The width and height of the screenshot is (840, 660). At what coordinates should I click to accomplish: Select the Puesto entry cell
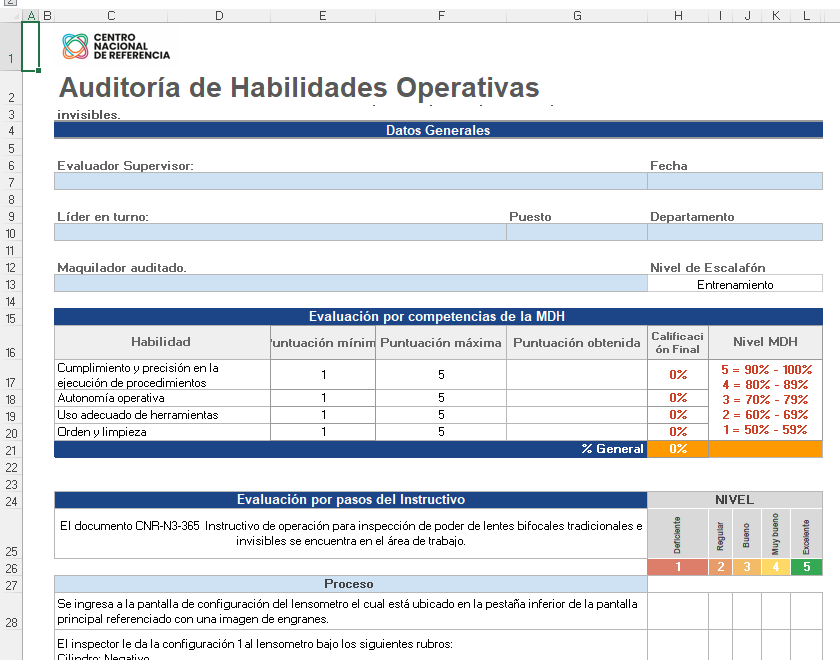[577, 231]
